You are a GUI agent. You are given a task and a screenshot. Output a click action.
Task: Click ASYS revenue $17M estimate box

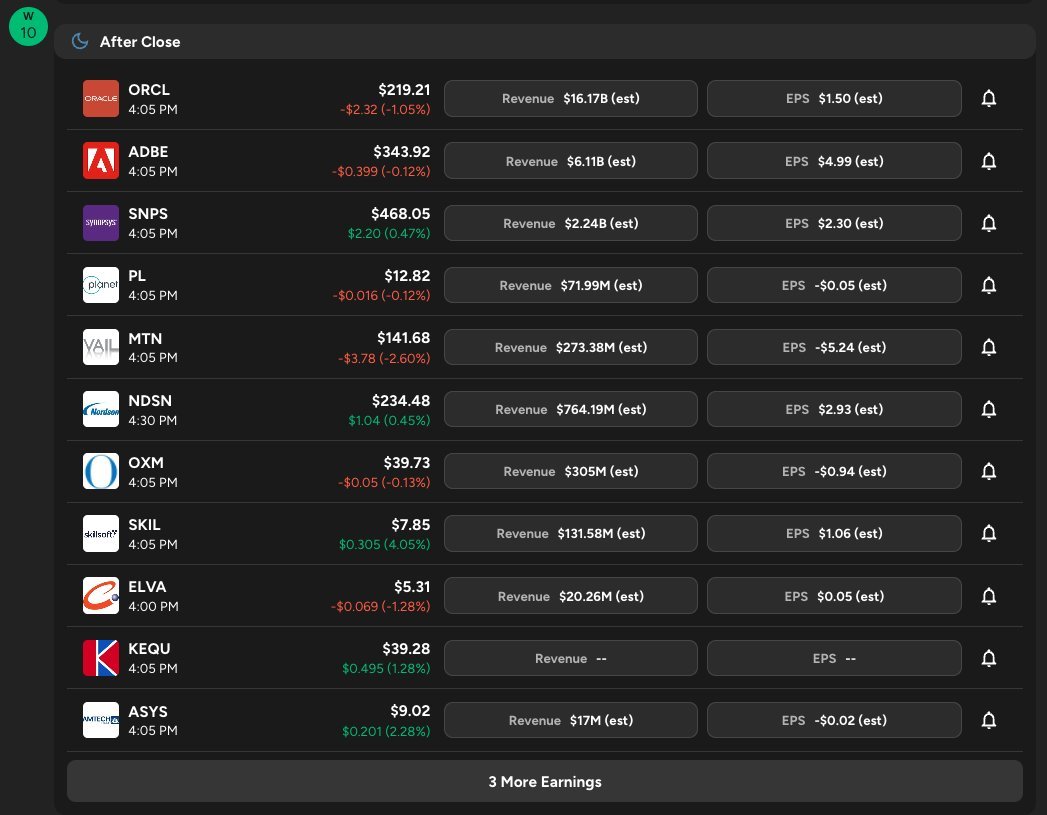pos(571,720)
